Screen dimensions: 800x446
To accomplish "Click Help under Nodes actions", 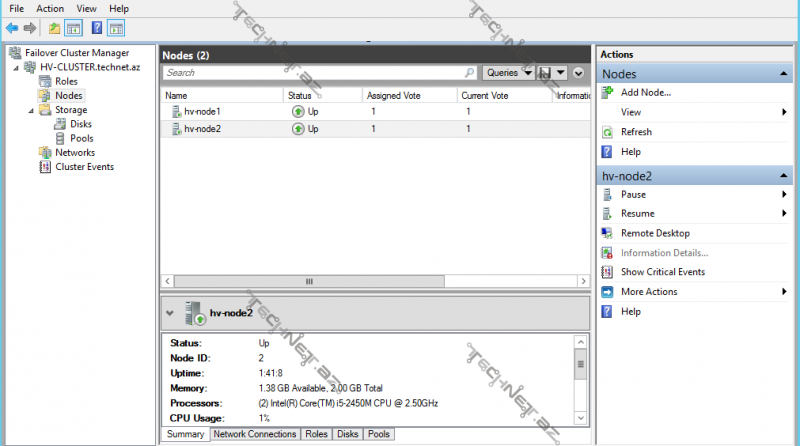I will (631, 152).
